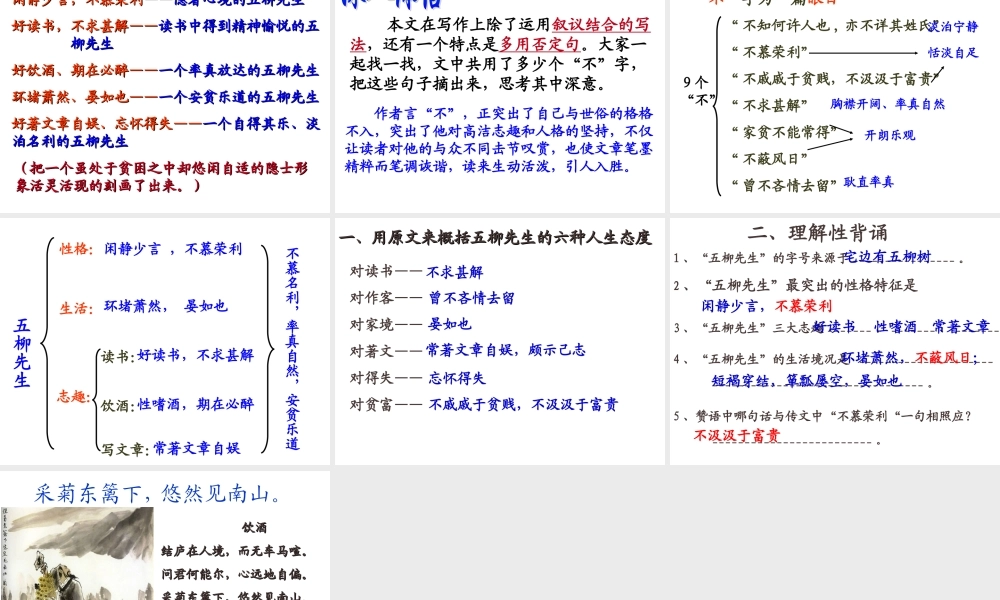1000x600 pixels.
Task: Click the annotation 胸襟开阔、率真自然
Action: pos(887,103)
